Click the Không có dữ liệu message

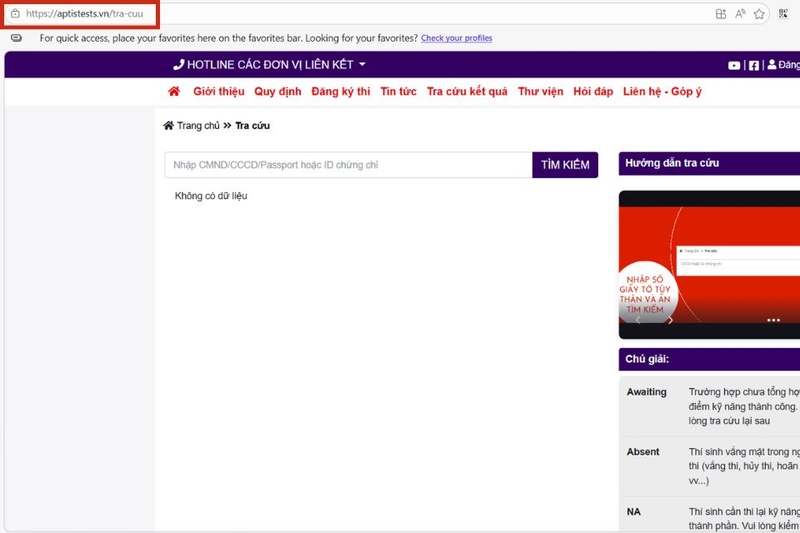pos(211,196)
